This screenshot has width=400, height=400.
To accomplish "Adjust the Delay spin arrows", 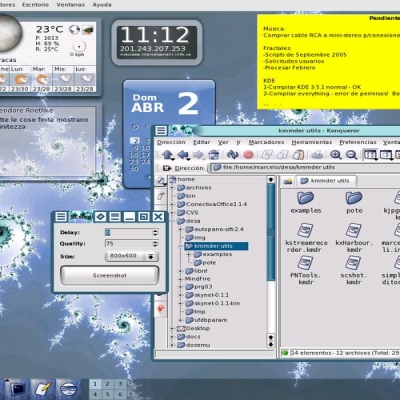I will [155, 233].
